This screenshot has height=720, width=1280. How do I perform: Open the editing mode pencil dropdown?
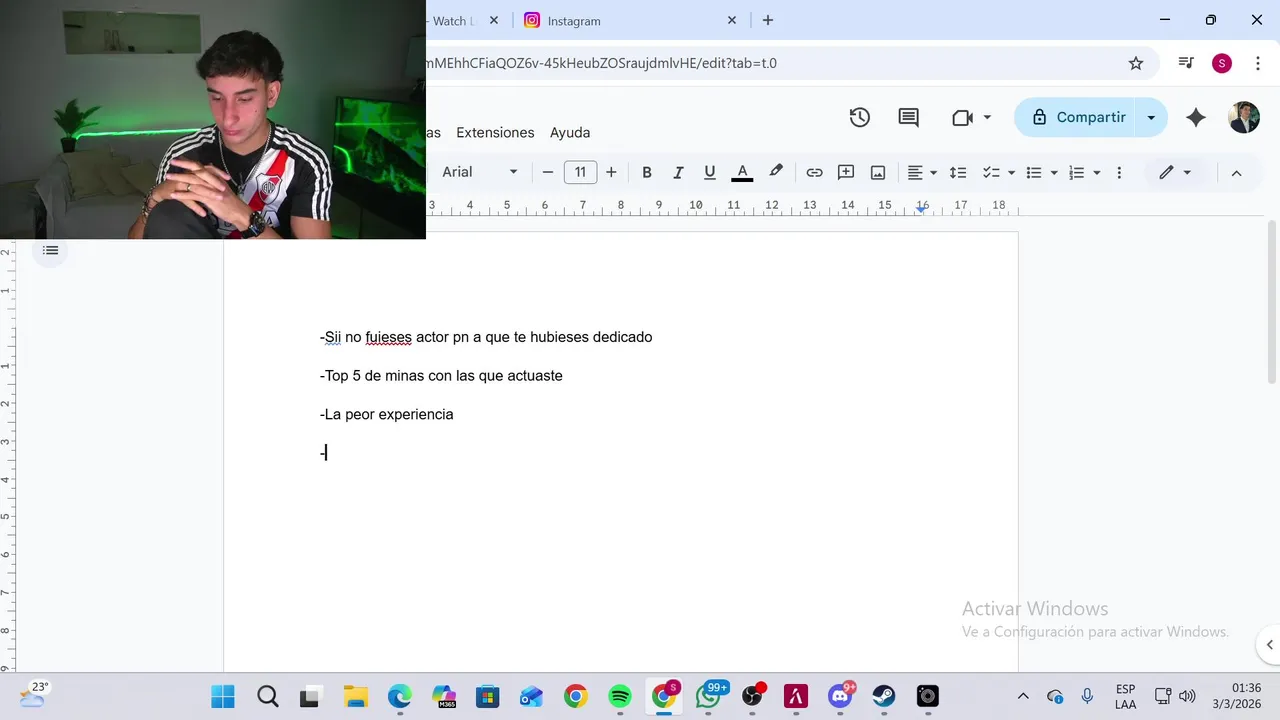tap(1175, 172)
